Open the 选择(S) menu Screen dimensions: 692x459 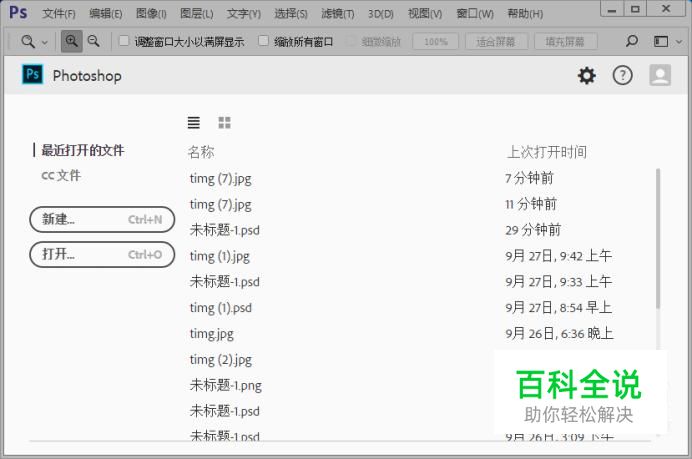point(290,14)
